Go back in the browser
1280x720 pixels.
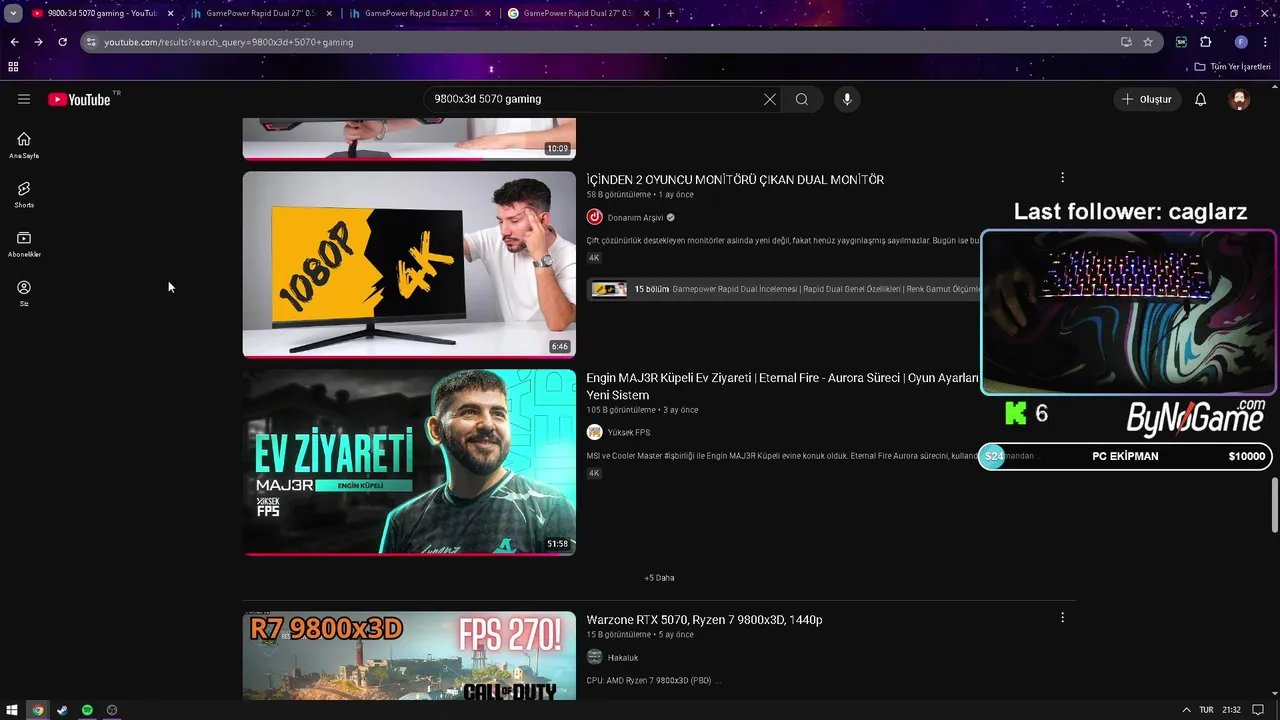pyautogui.click(x=14, y=42)
